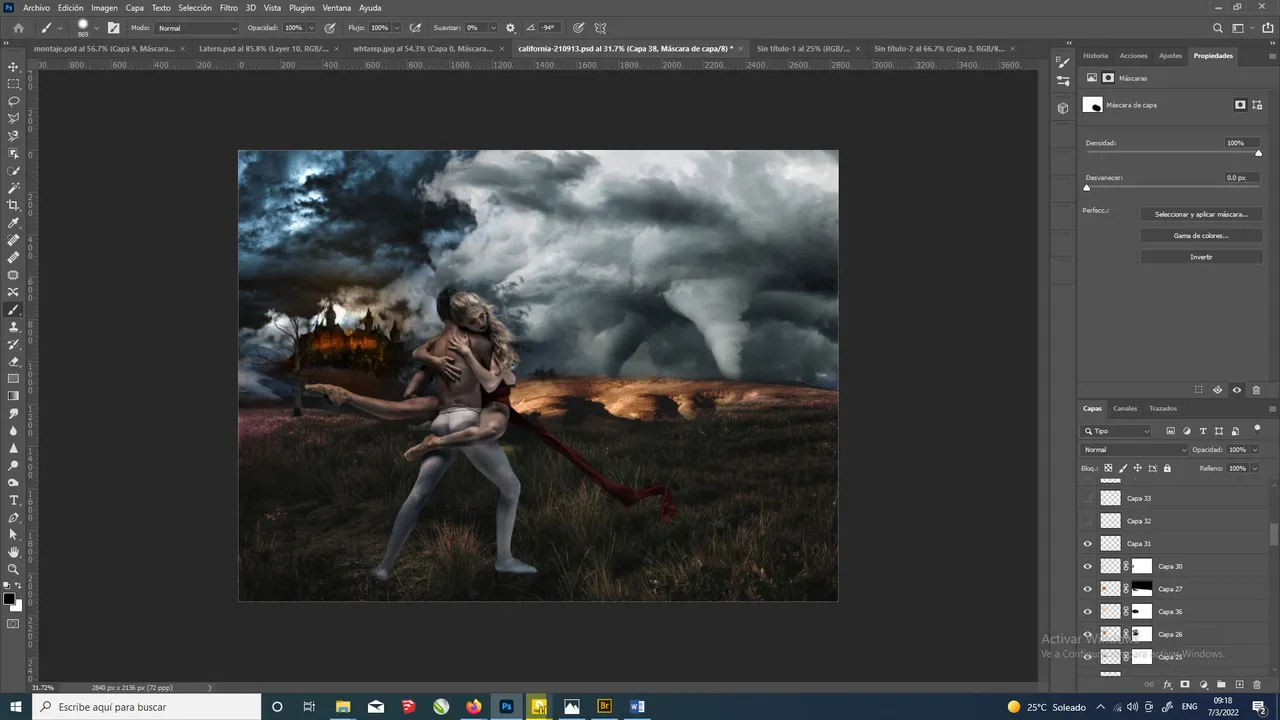This screenshot has width=1280, height=720.
Task: Add layer mask icon at panel bottom
Action: pos(1185,685)
